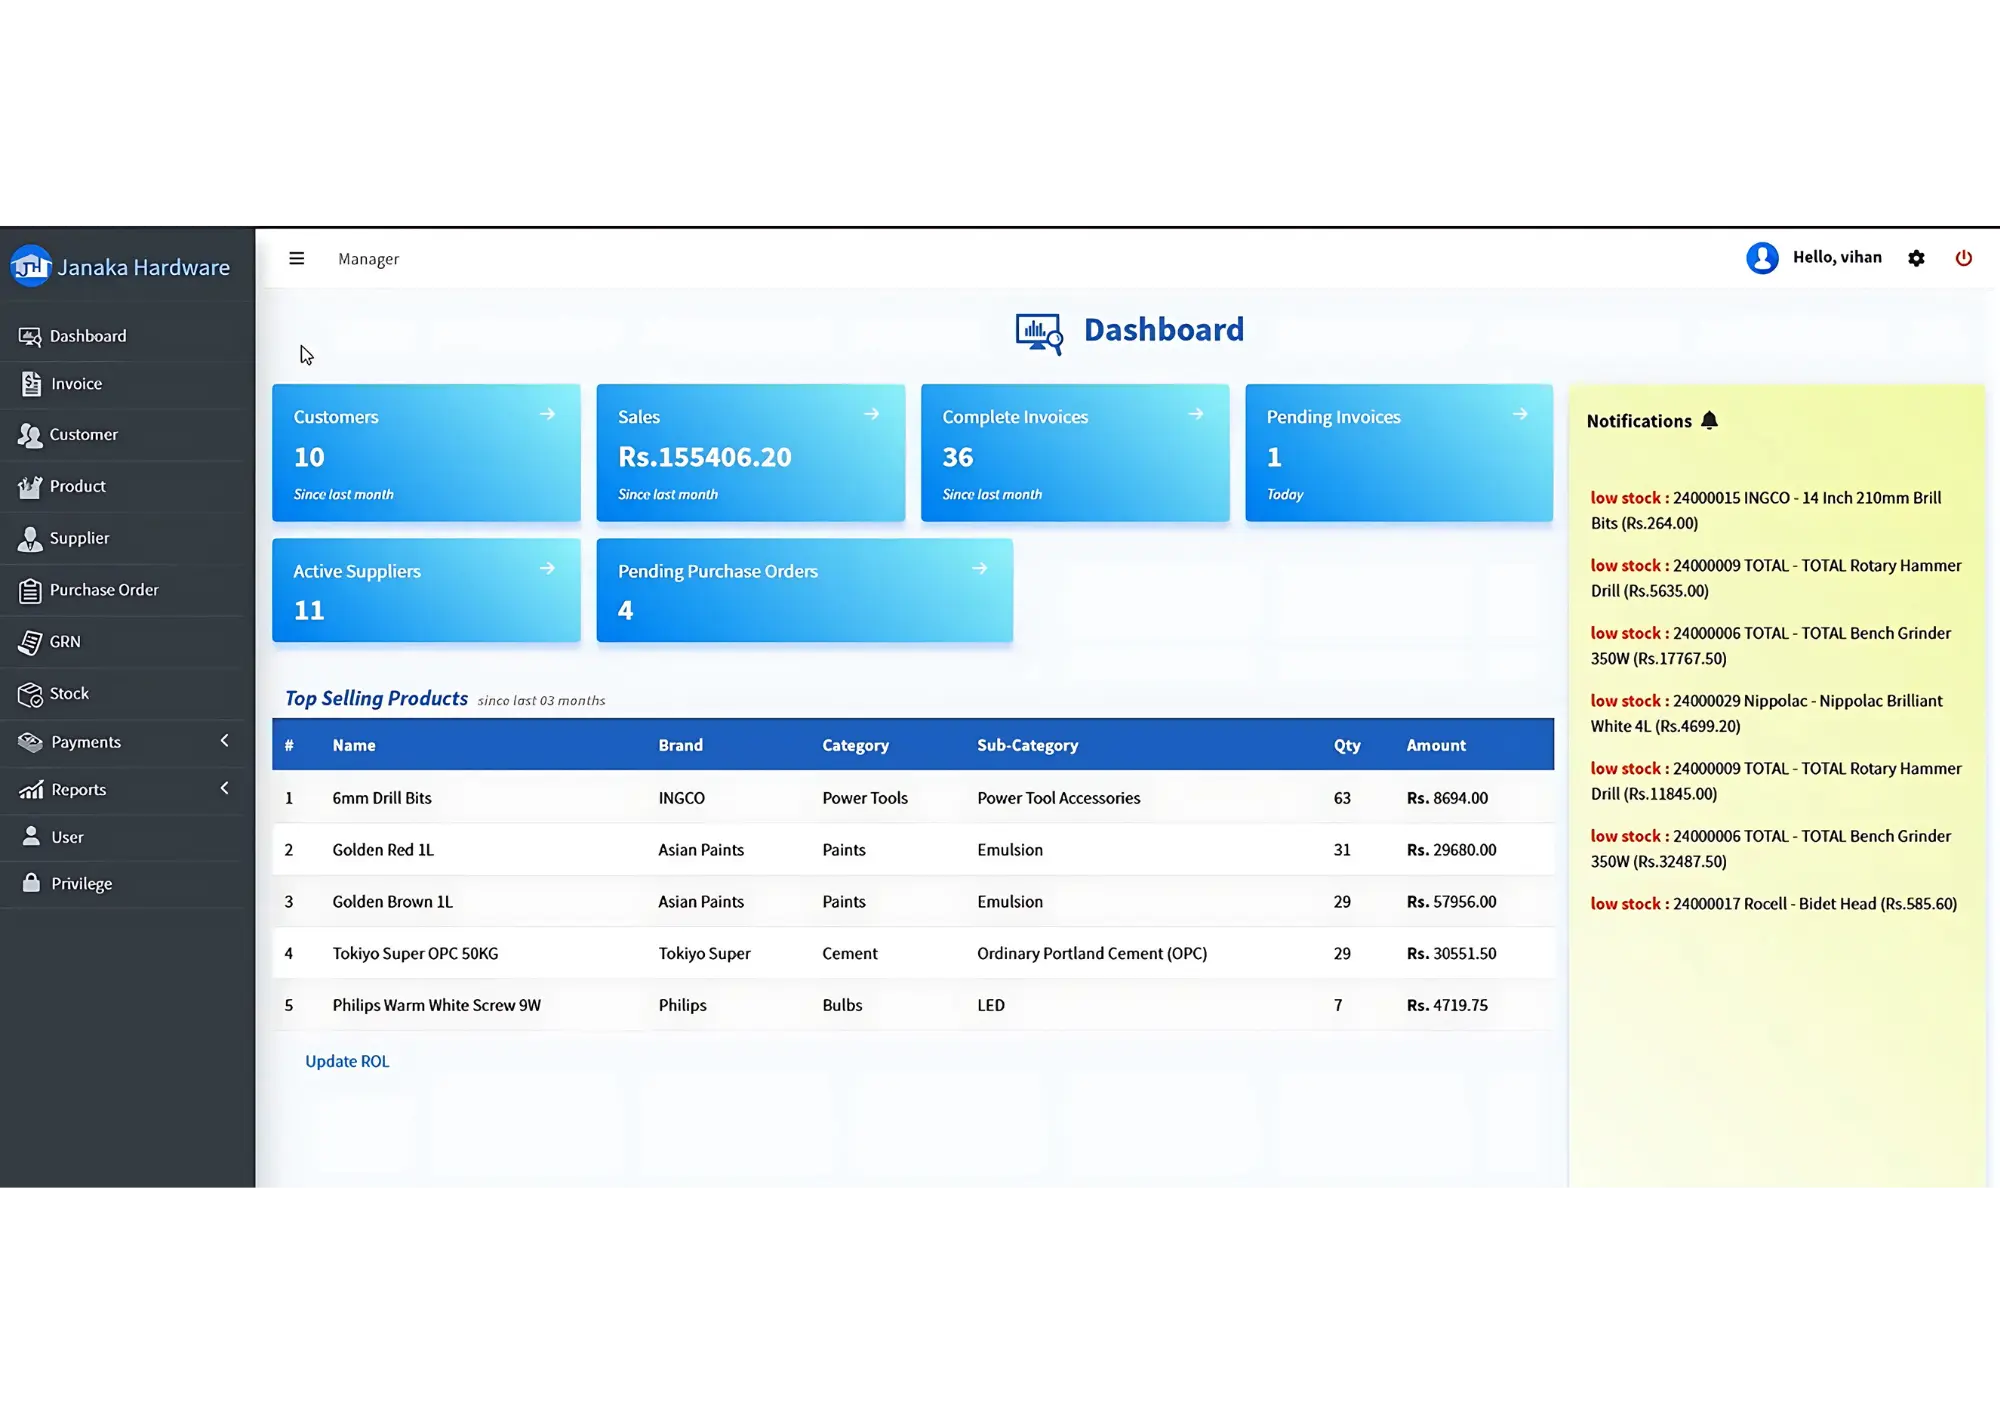Click low stock INGCO 14 Inch Brill Bits notification
Image resolution: width=2000 pixels, height=1414 pixels.
tap(1766, 510)
